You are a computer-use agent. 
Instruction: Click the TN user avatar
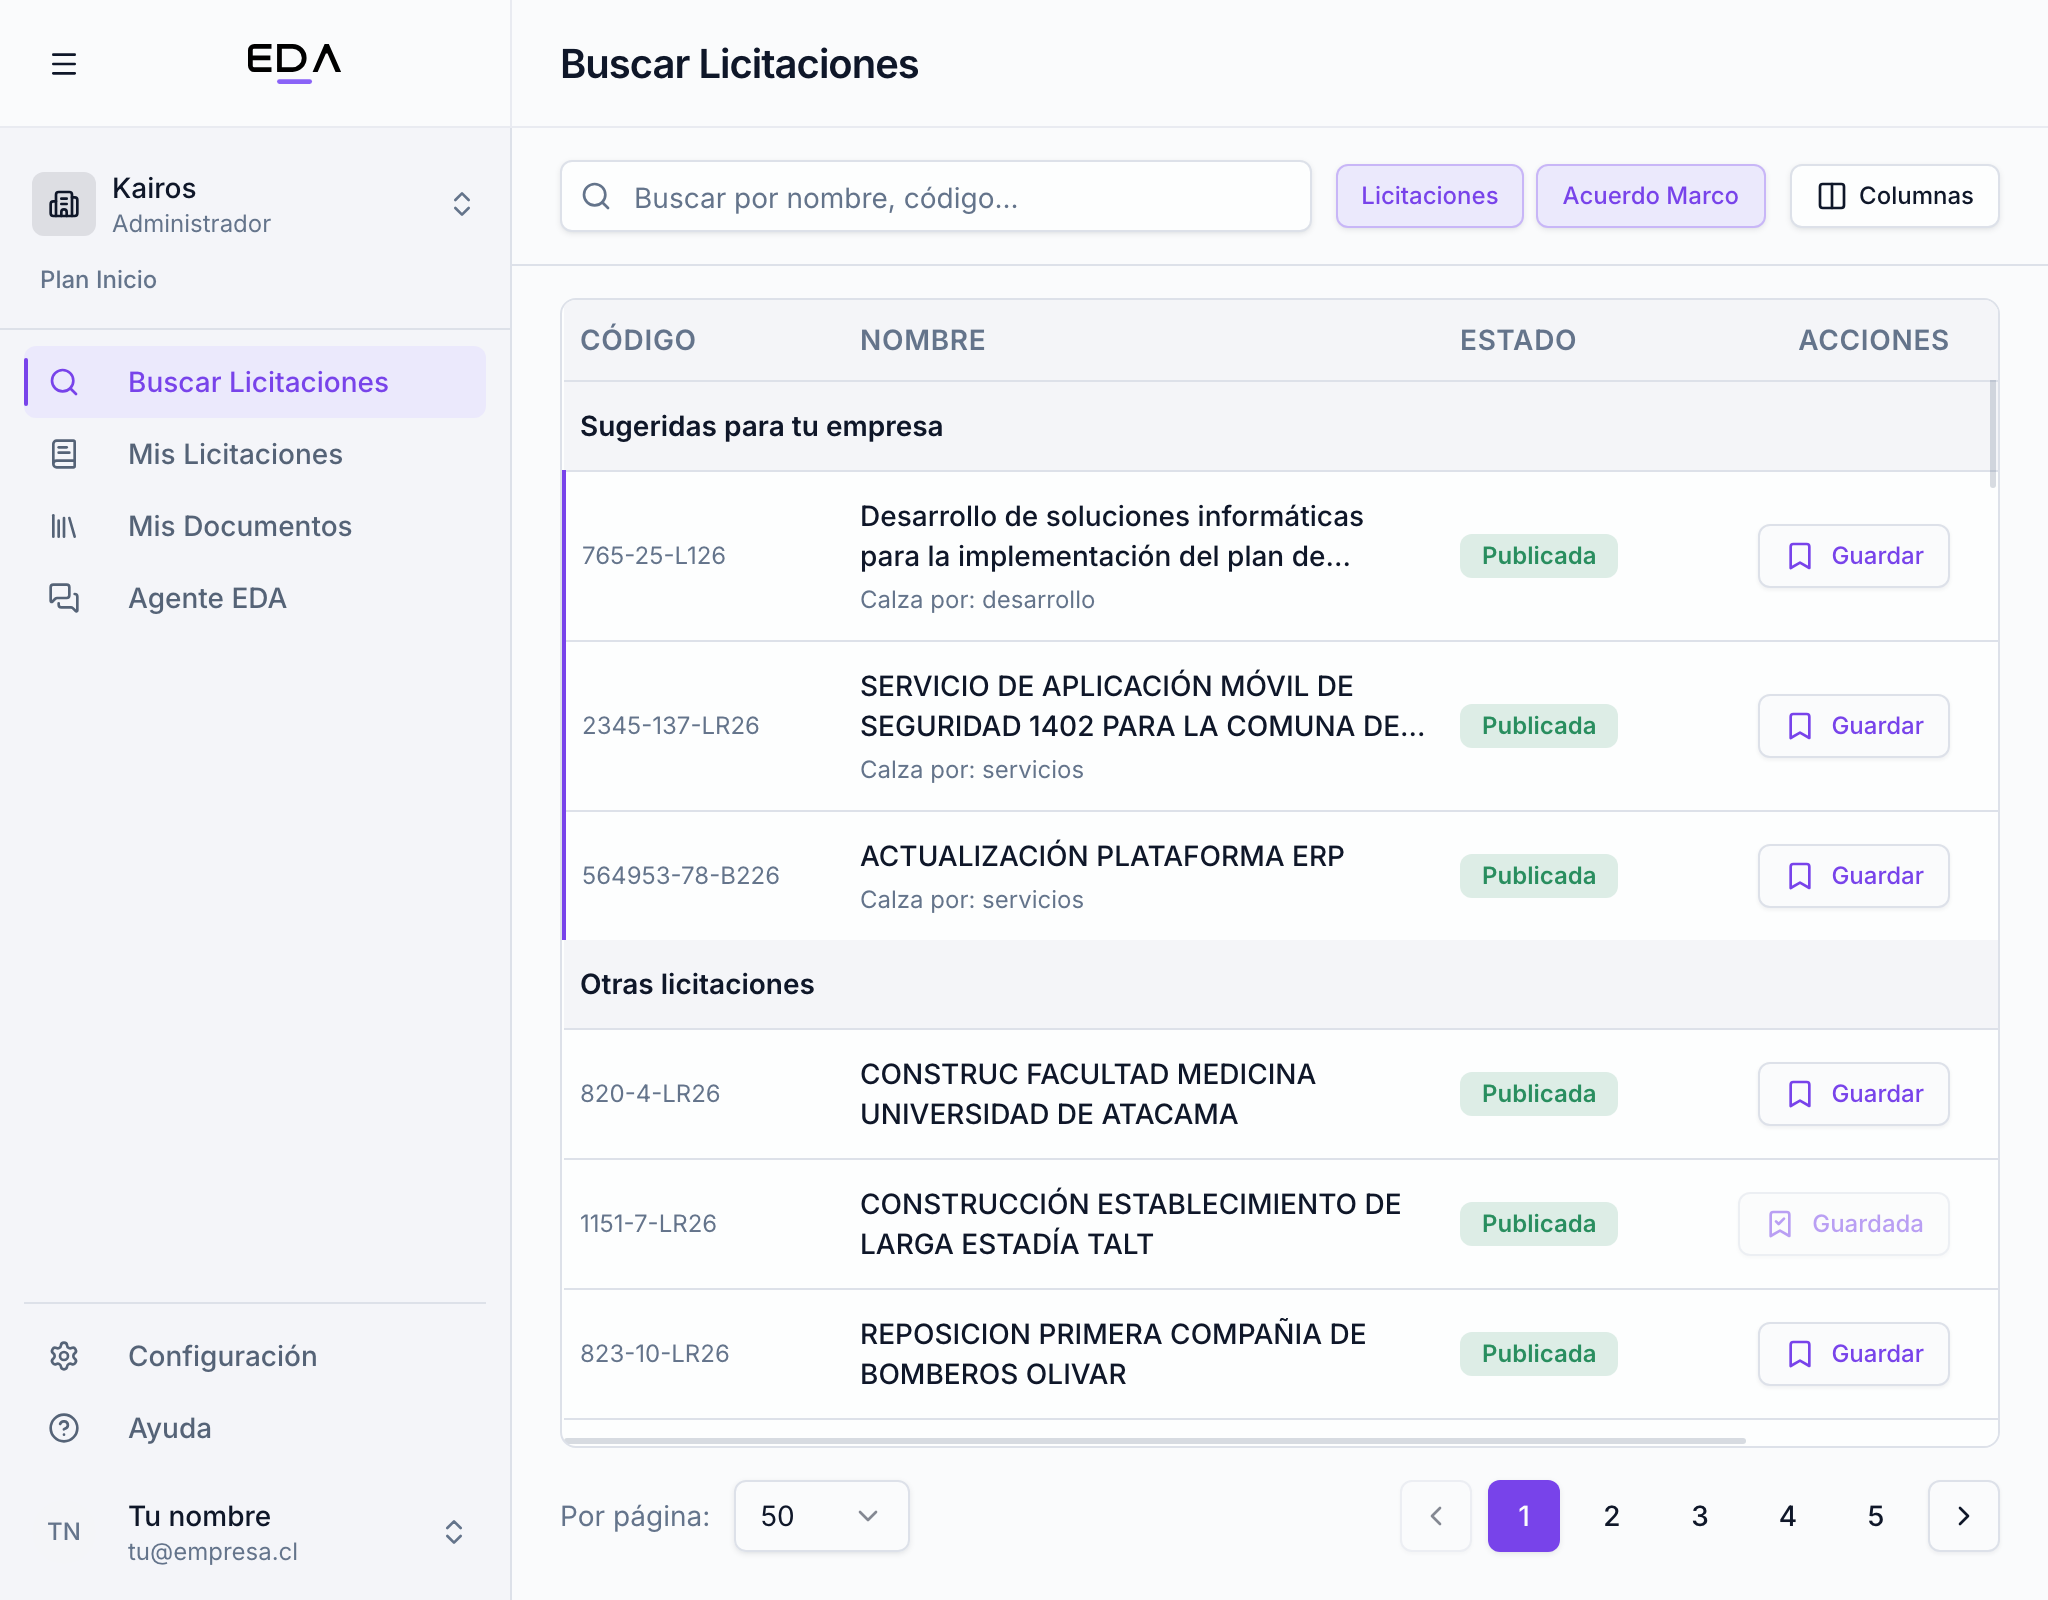[x=64, y=1532]
